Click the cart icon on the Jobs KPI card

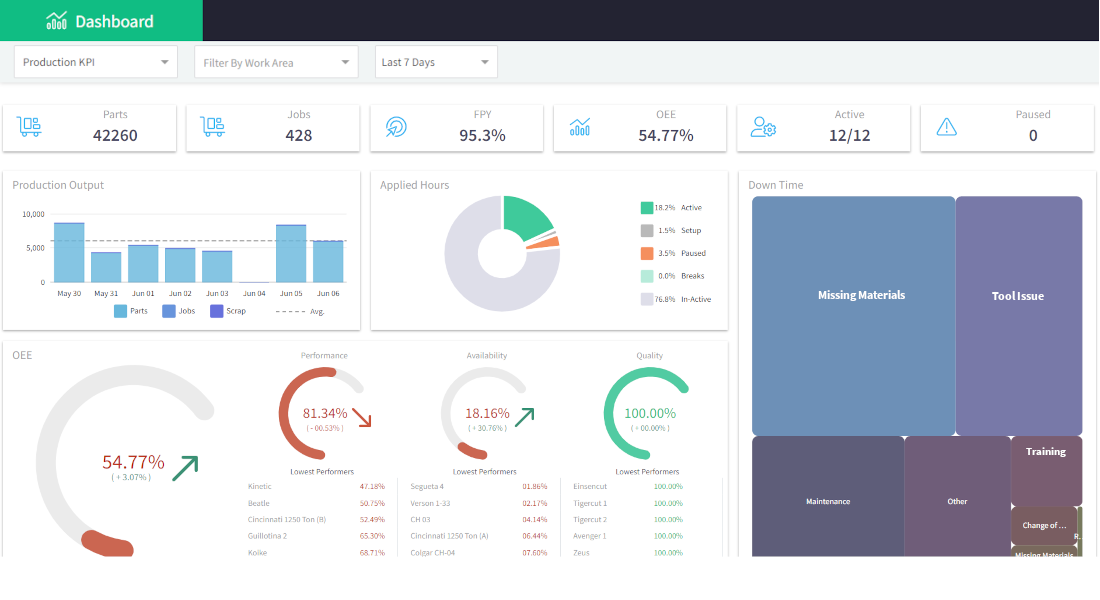point(214,127)
